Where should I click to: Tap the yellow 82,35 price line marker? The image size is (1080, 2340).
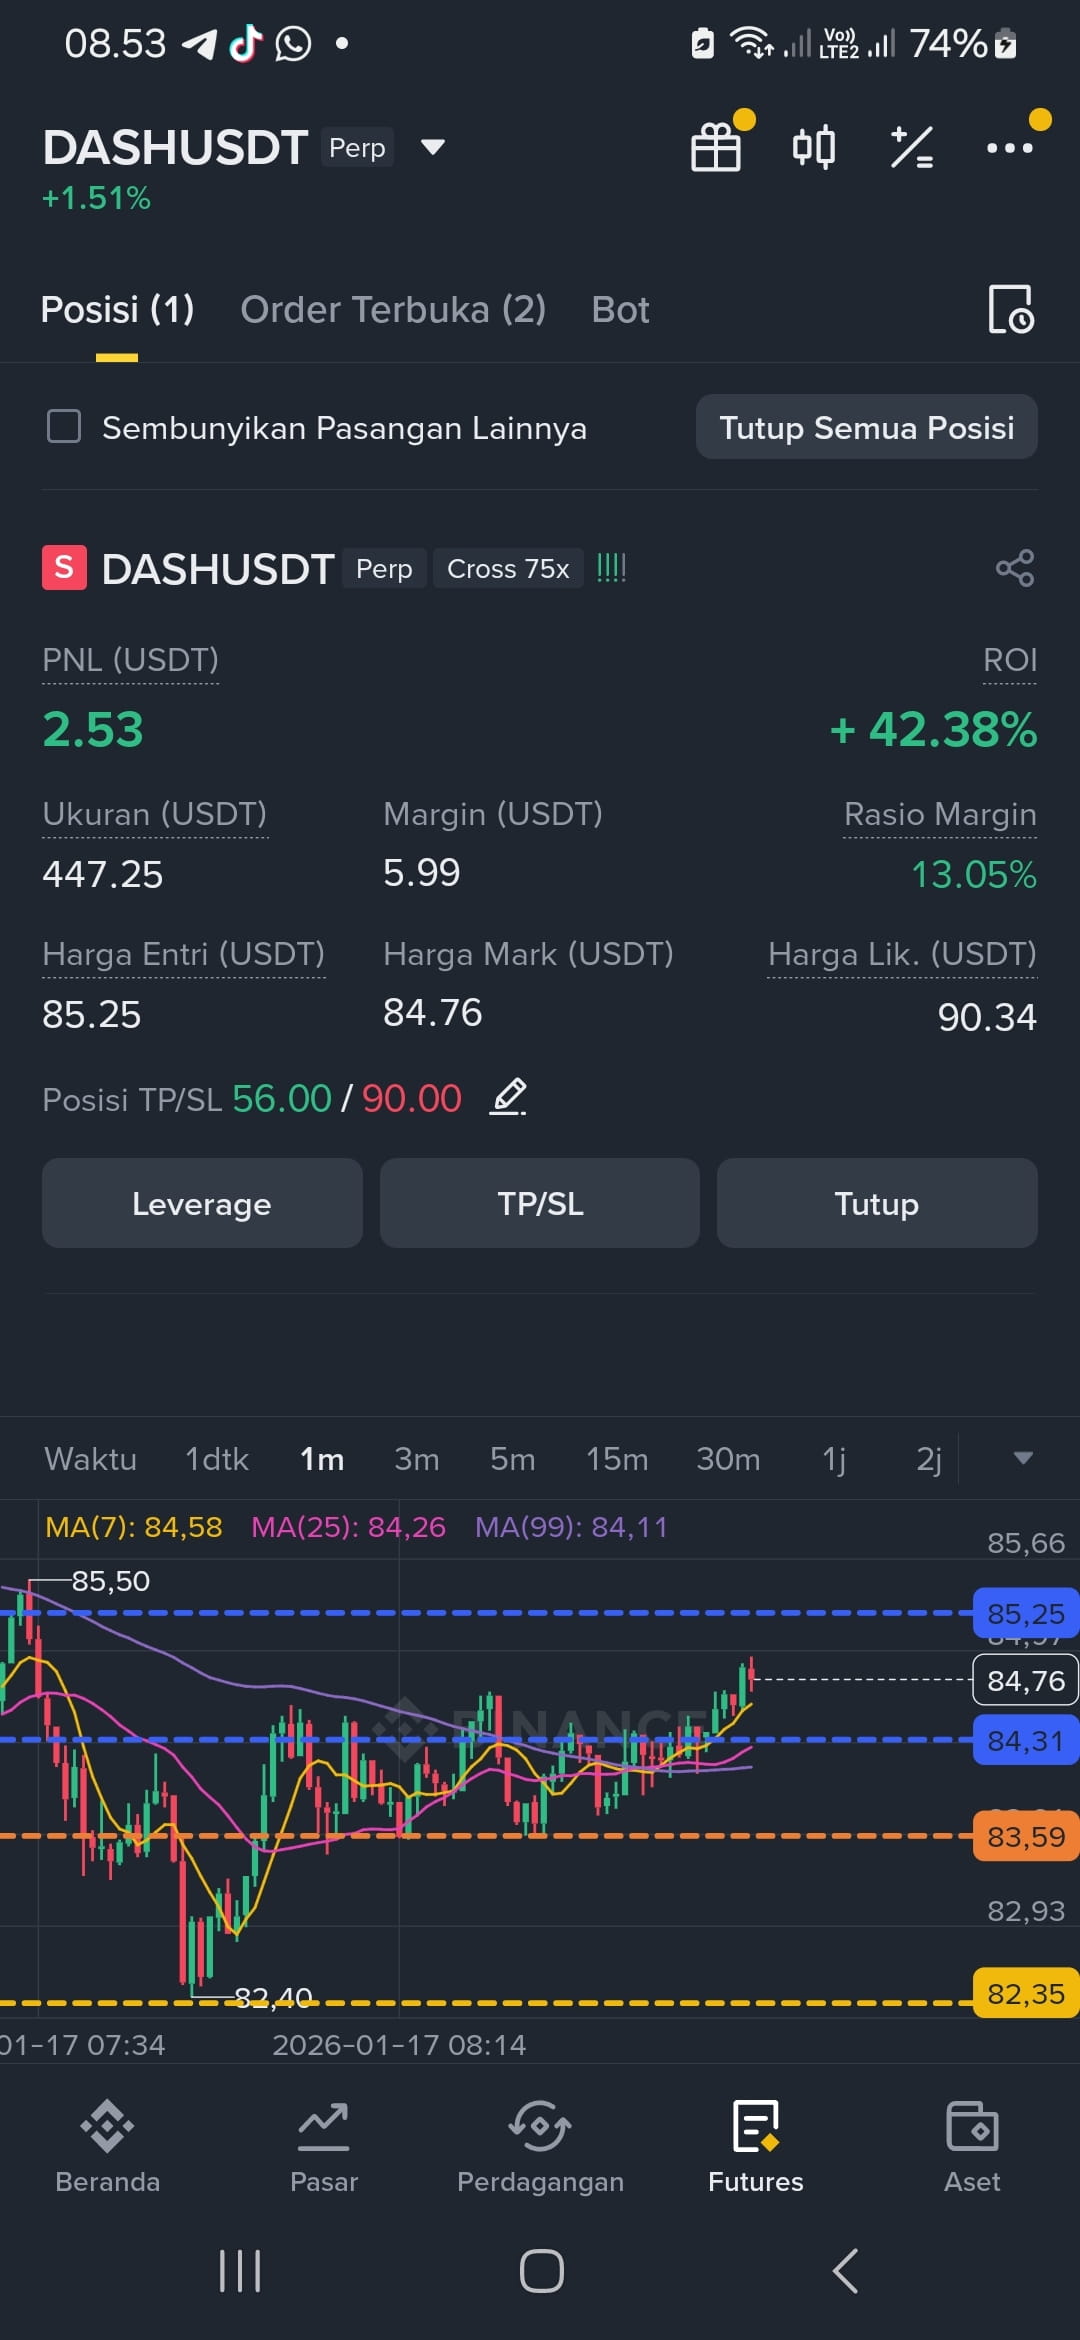click(x=1026, y=1993)
